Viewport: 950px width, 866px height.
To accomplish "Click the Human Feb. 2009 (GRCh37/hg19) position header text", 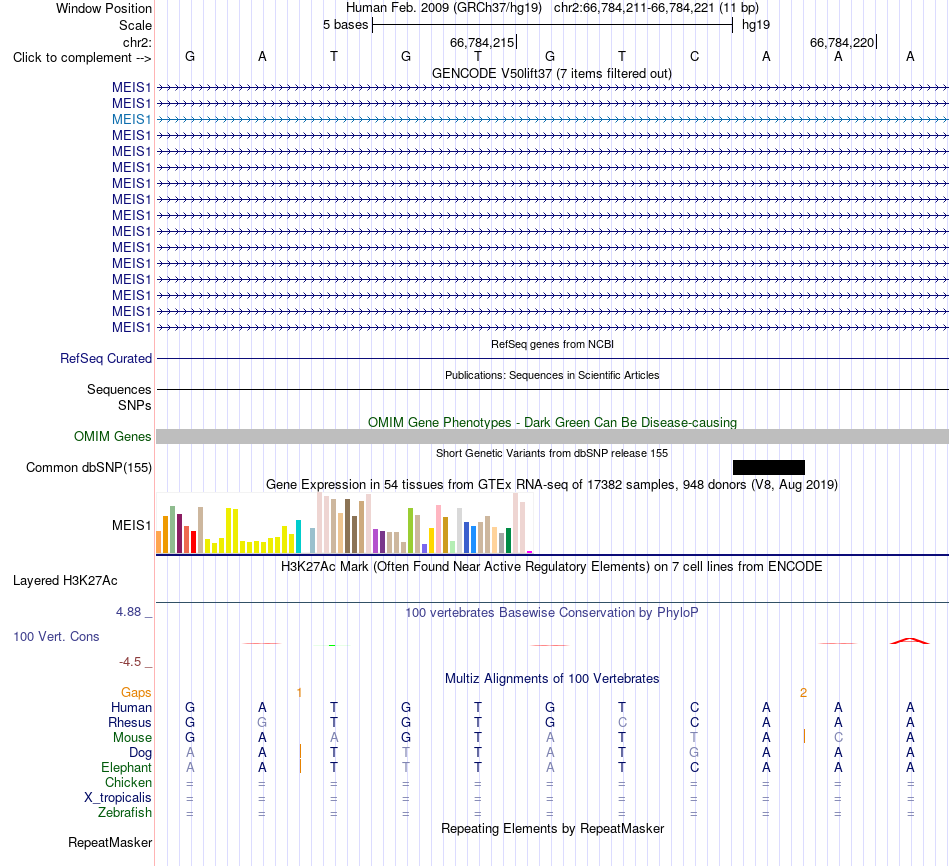I will (443, 8).
